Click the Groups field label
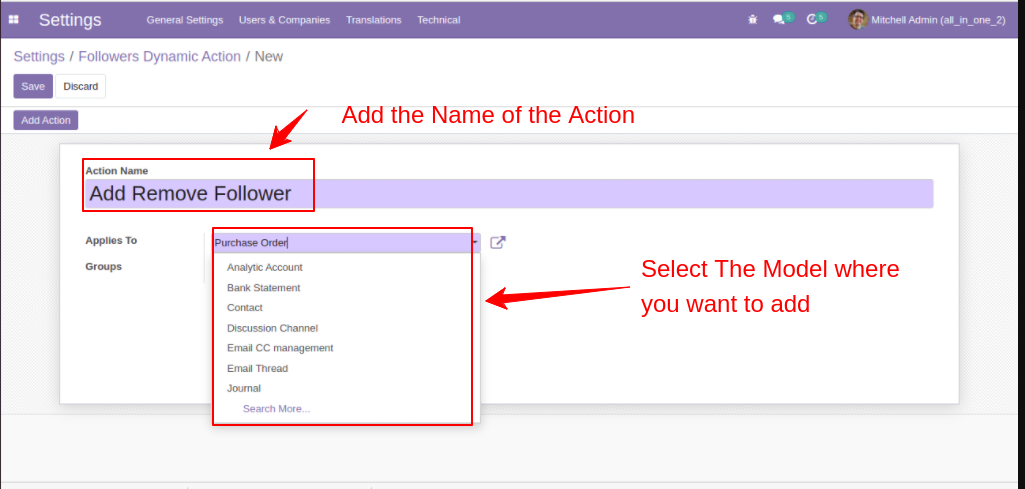The width and height of the screenshot is (1025, 489). (x=103, y=267)
